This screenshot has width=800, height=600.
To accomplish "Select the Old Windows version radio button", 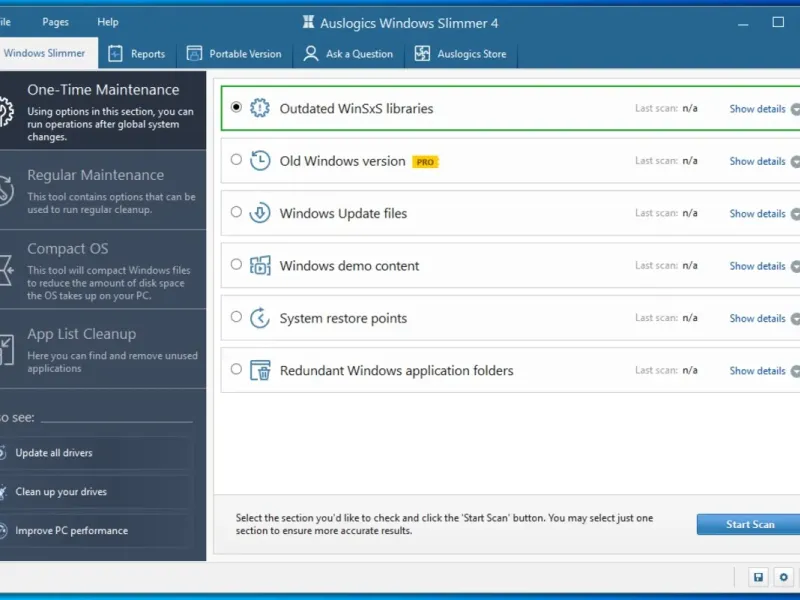I will (236, 160).
